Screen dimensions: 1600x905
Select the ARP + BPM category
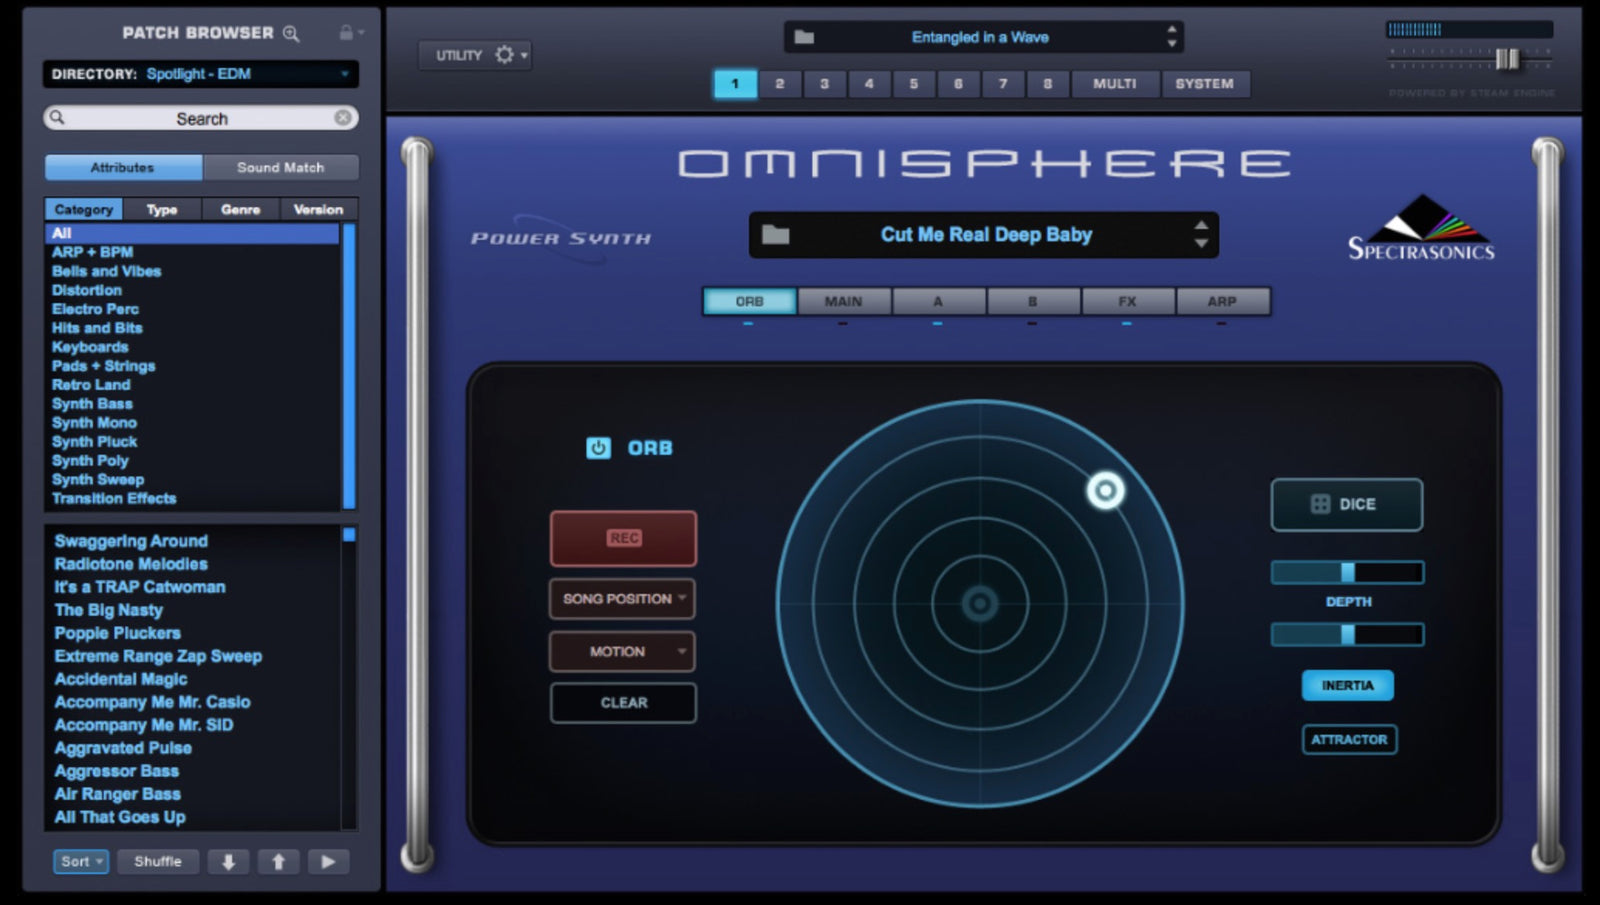point(92,252)
